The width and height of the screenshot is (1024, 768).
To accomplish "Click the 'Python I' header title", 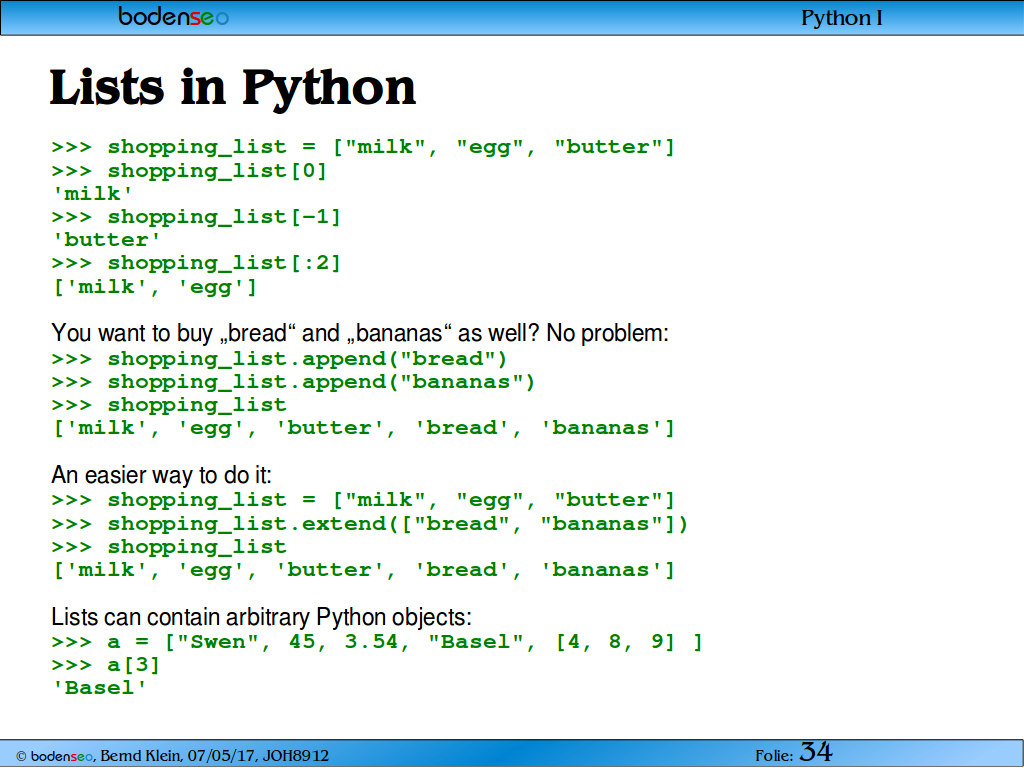I will 842,18.
